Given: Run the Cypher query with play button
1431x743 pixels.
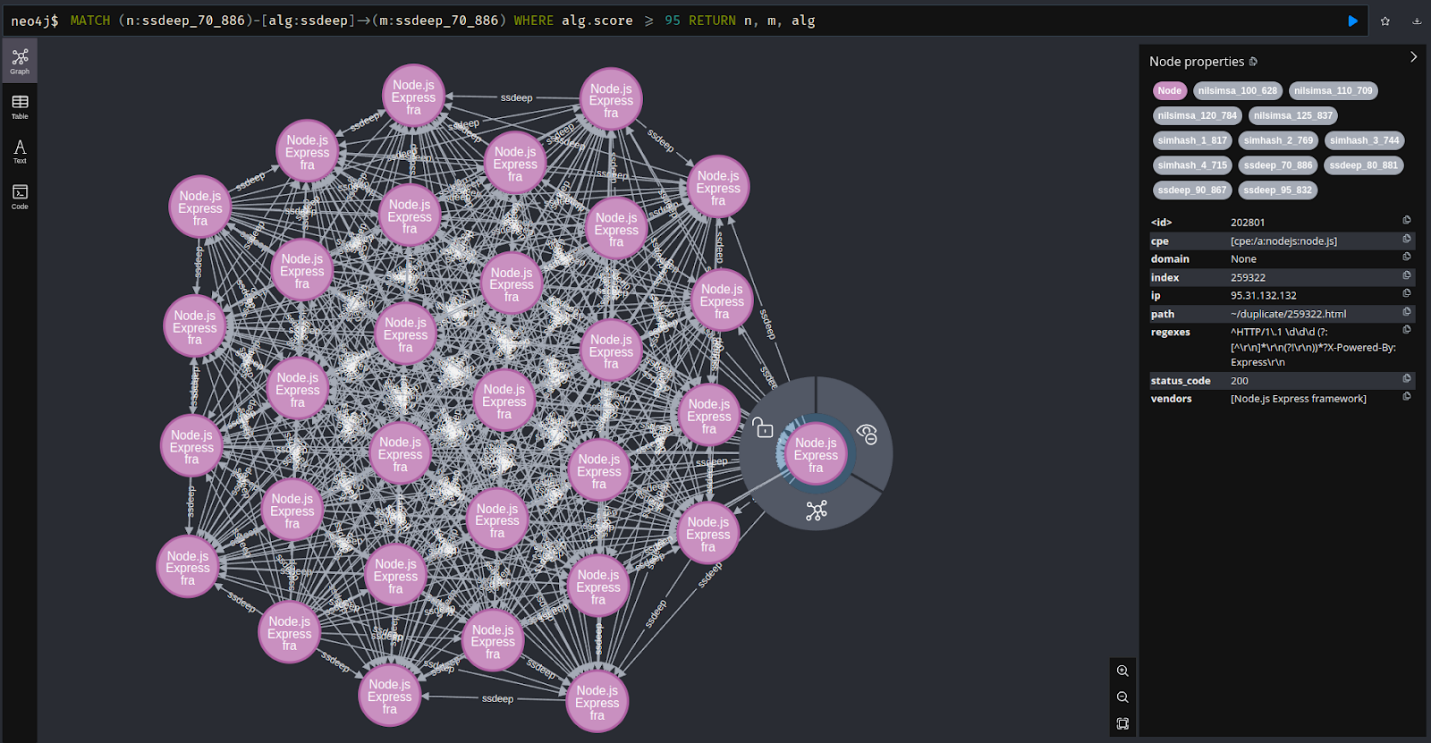Looking at the screenshot, I should (x=1352, y=21).
